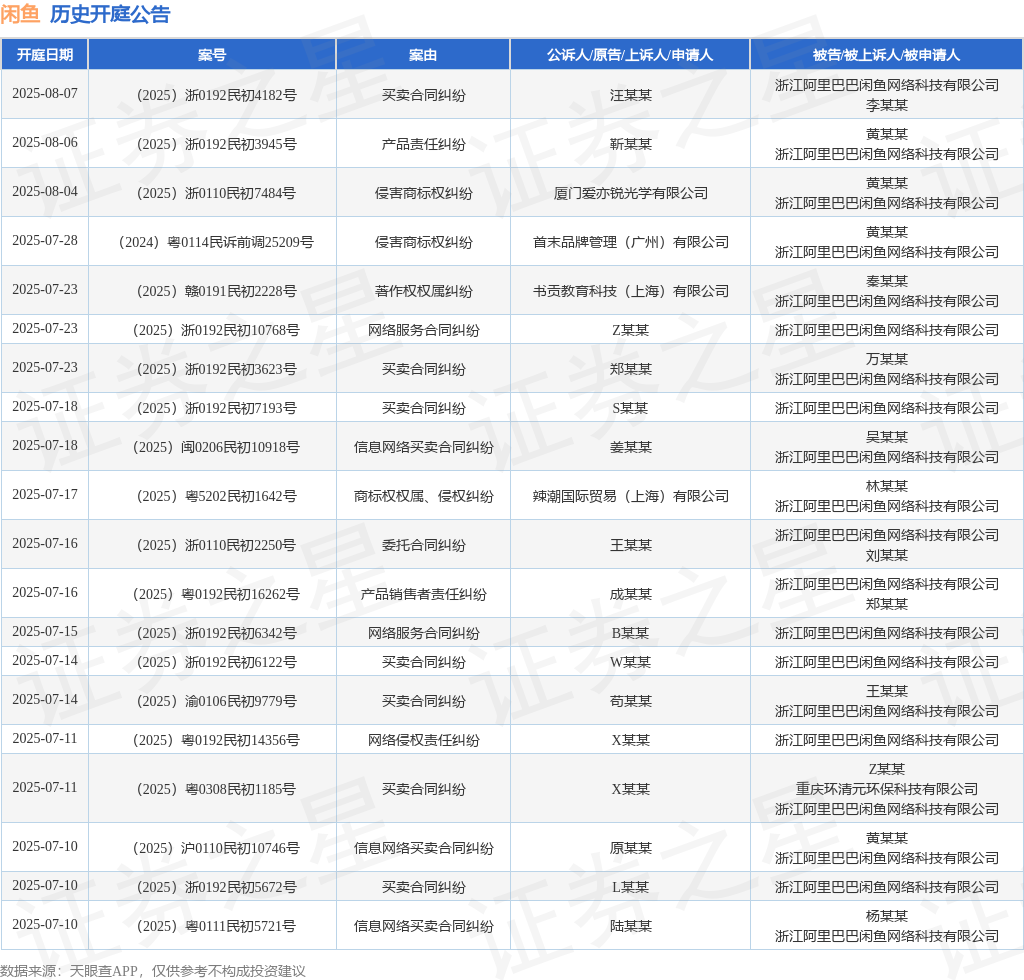Select the 案号 column header

pos(212,55)
